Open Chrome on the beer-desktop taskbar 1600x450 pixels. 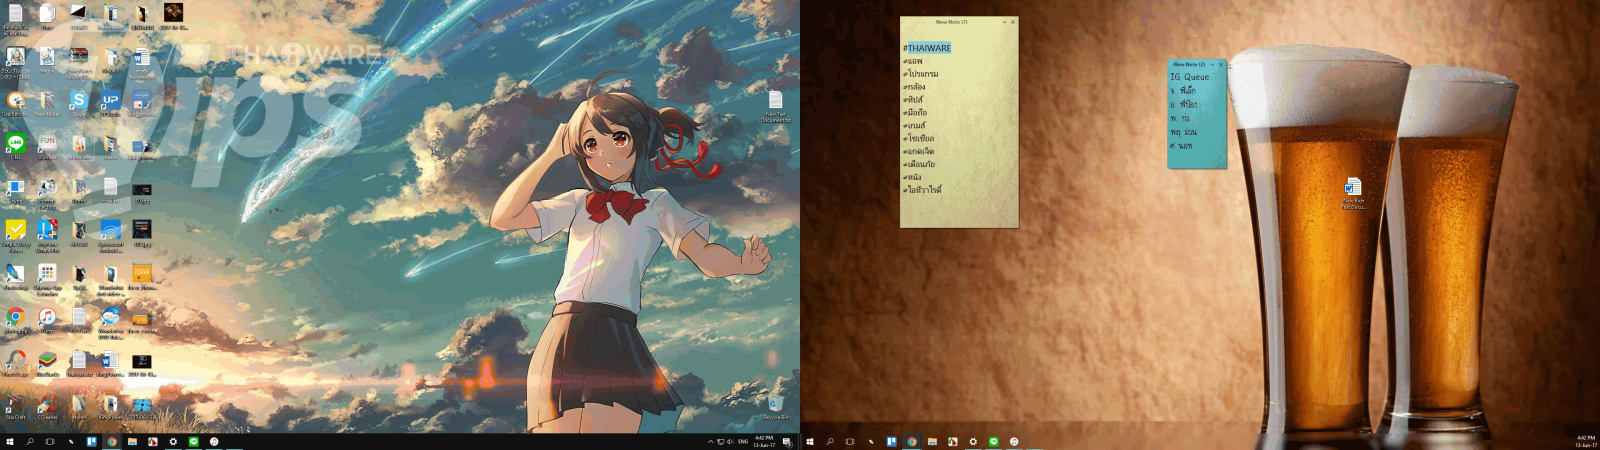(912, 441)
